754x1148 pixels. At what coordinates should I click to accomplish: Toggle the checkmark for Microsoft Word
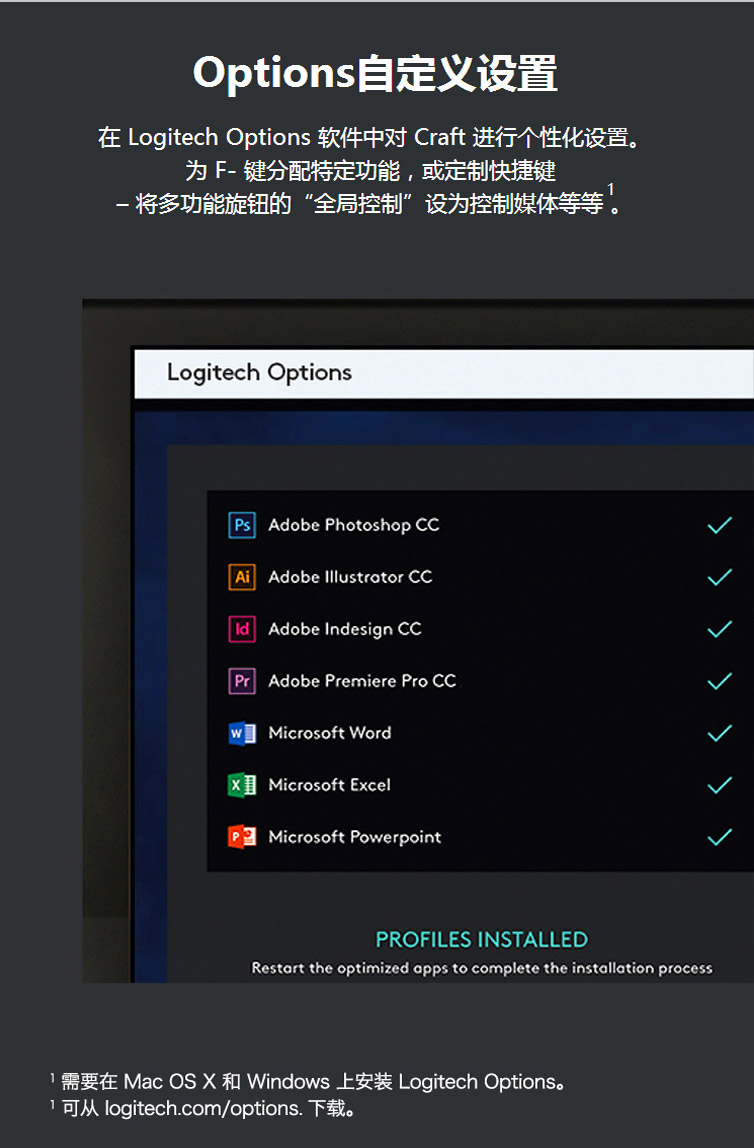pos(720,733)
